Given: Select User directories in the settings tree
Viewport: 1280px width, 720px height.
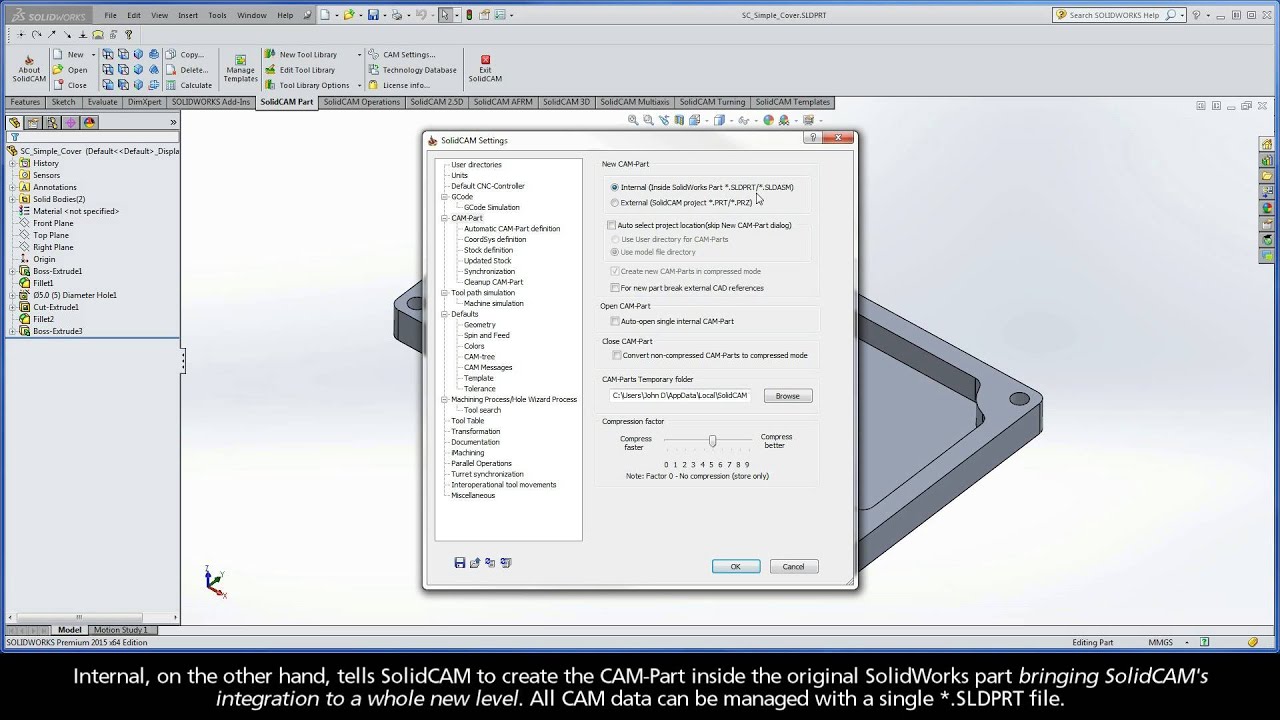Looking at the screenshot, I should [x=476, y=165].
